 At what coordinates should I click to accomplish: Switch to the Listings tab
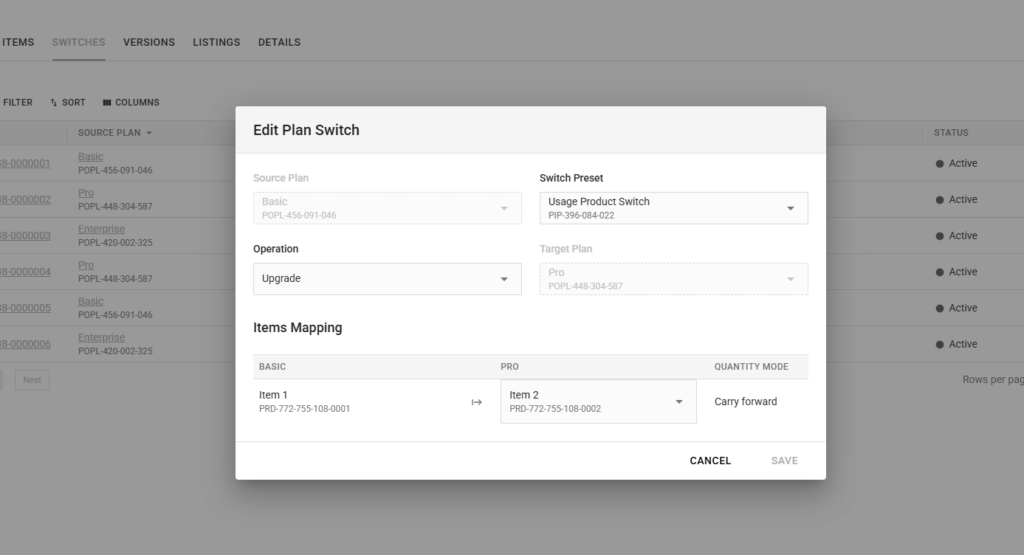[216, 42]
